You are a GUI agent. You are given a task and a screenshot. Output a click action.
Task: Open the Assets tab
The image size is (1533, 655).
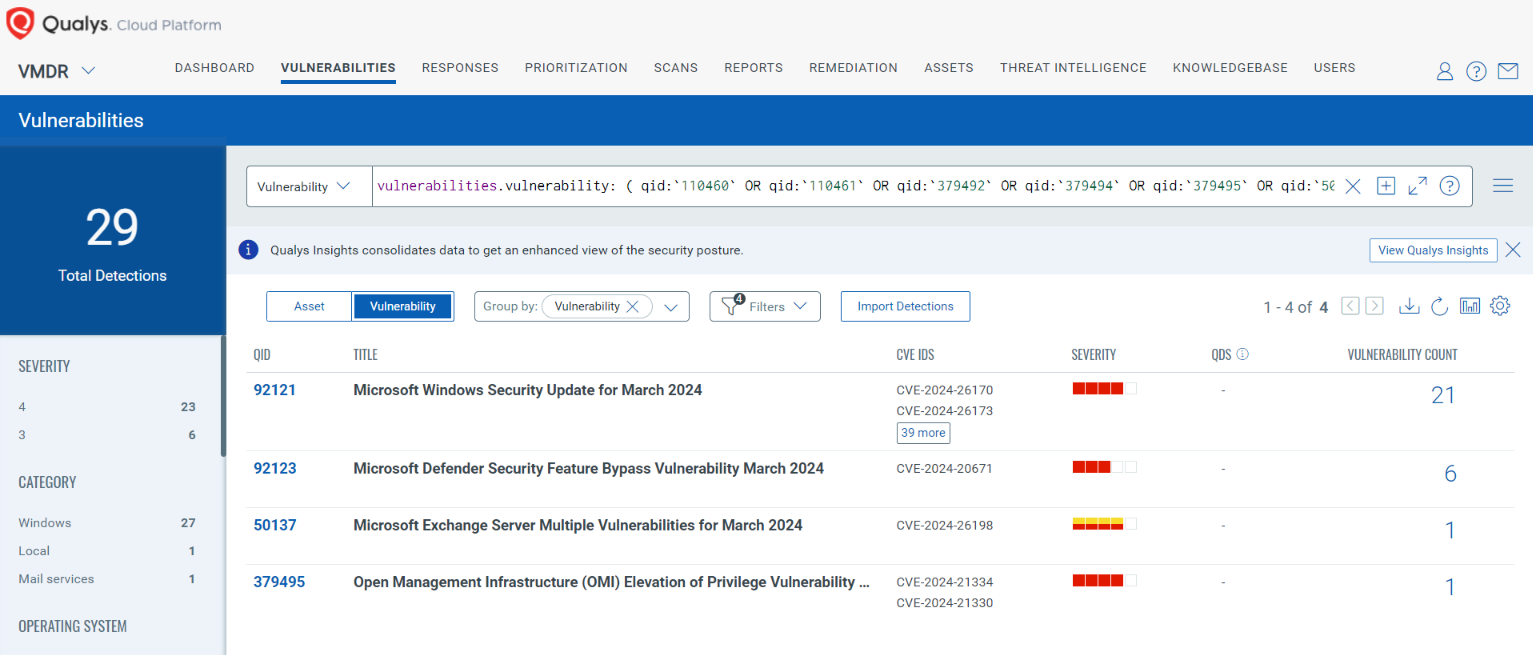pyautogui.click(x=949, y=68)
